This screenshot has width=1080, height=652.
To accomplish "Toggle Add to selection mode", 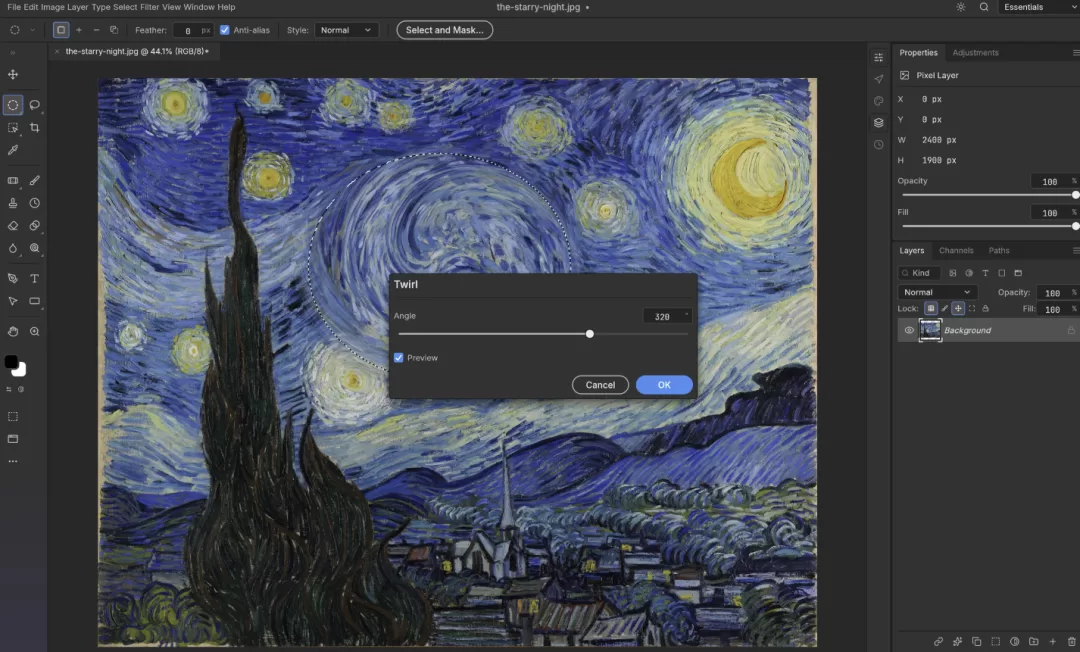I will (79, 30).
